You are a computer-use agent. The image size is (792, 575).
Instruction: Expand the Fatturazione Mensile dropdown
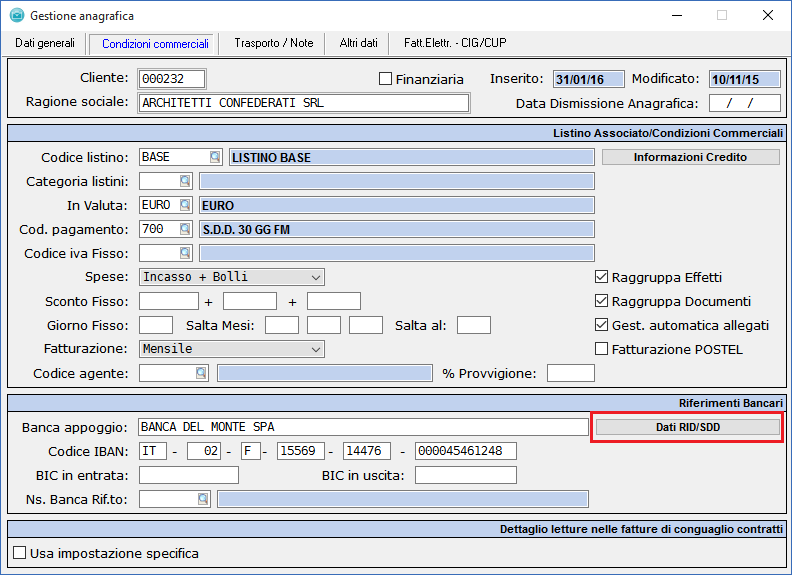coord(316,349)
